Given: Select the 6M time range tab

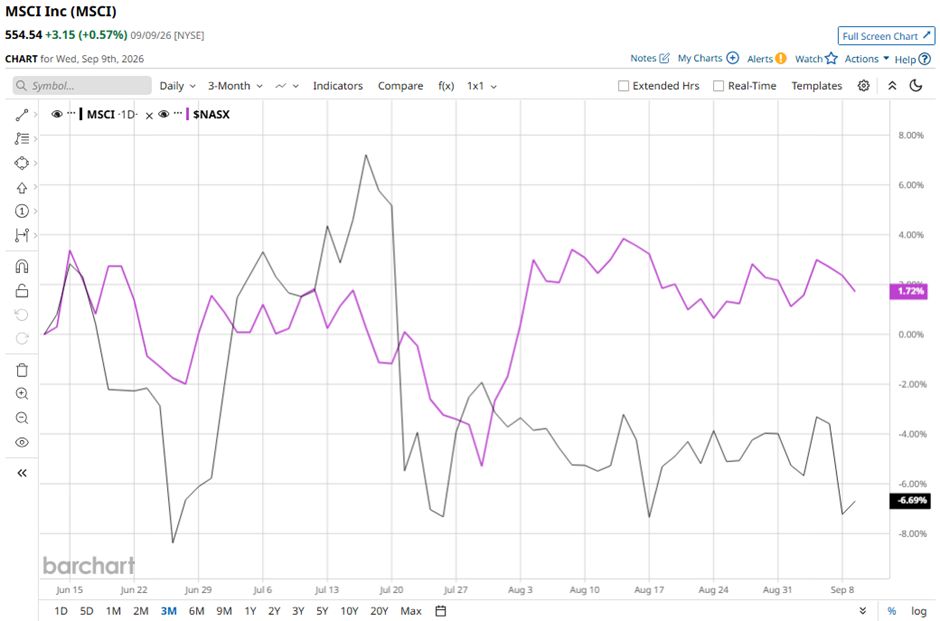Looking at the screenshot, I should 196,611.
